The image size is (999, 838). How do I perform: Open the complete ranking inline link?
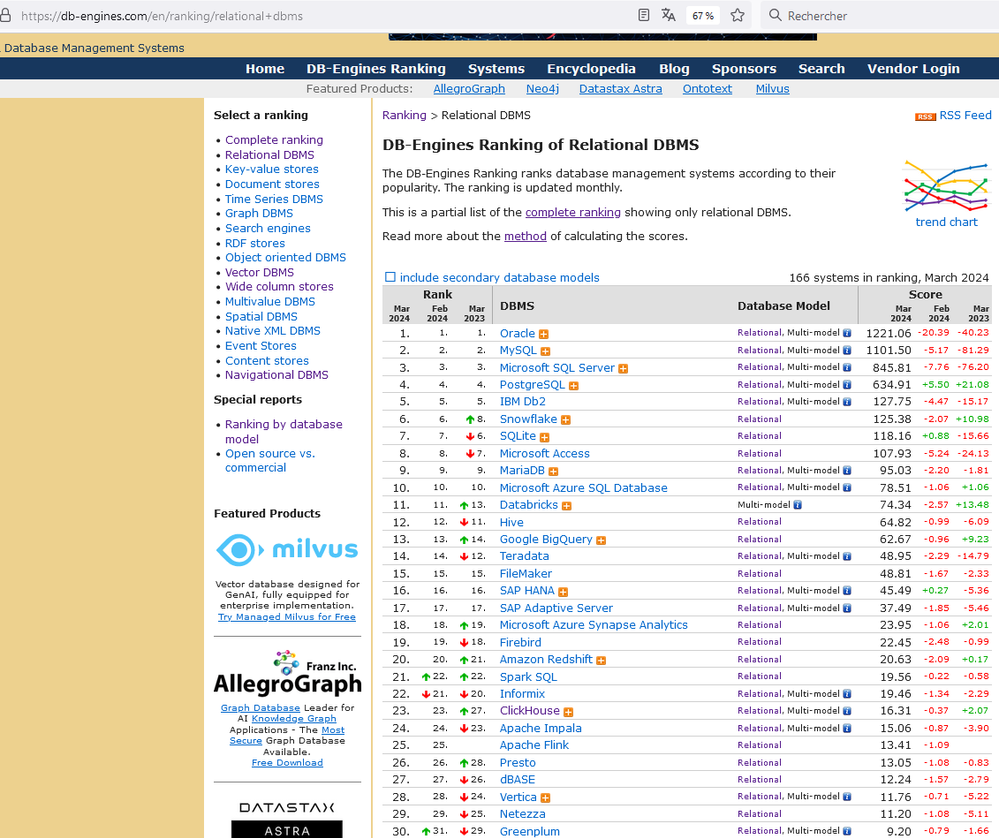[x=573, y=212]
